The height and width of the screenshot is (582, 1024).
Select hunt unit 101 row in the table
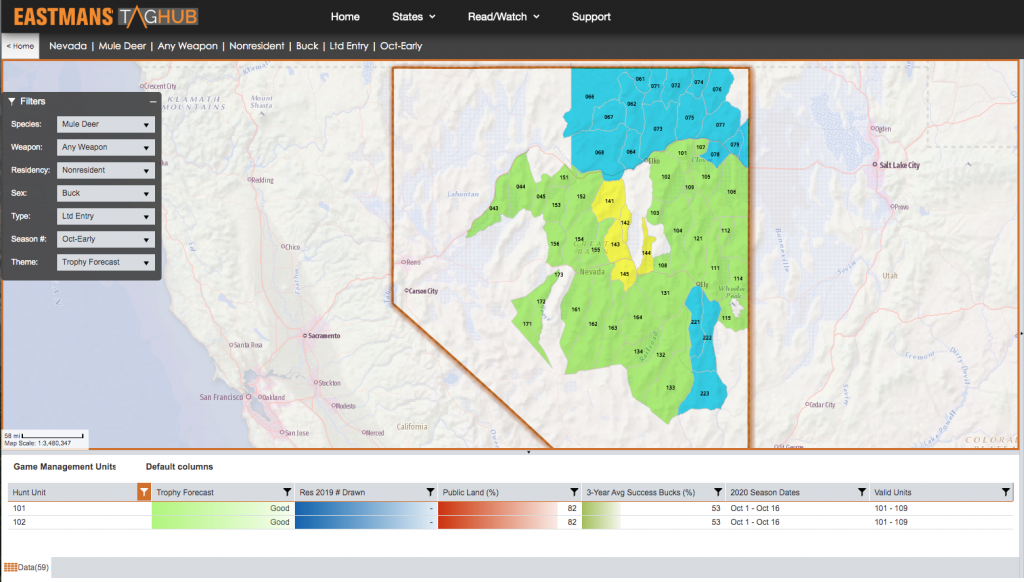point(511,508)
